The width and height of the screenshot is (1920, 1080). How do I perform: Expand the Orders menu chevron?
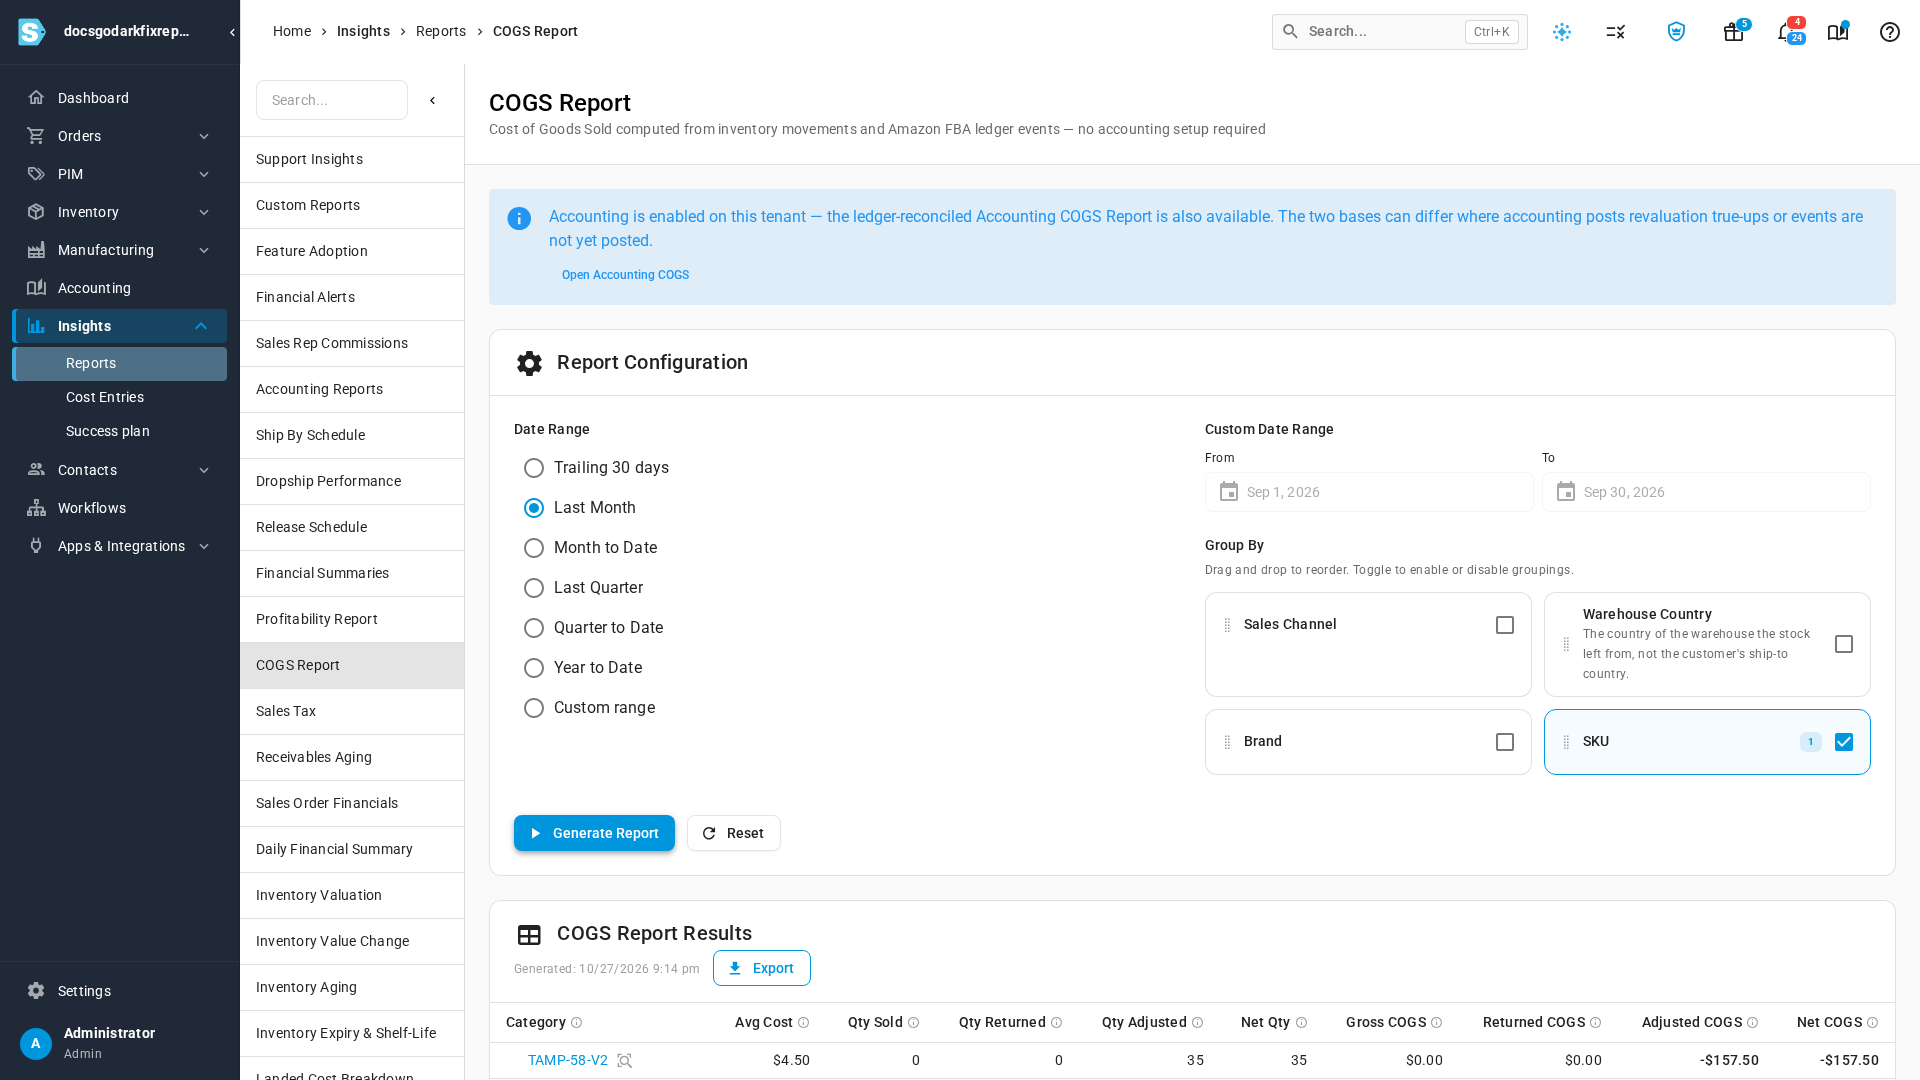(204, 136)
